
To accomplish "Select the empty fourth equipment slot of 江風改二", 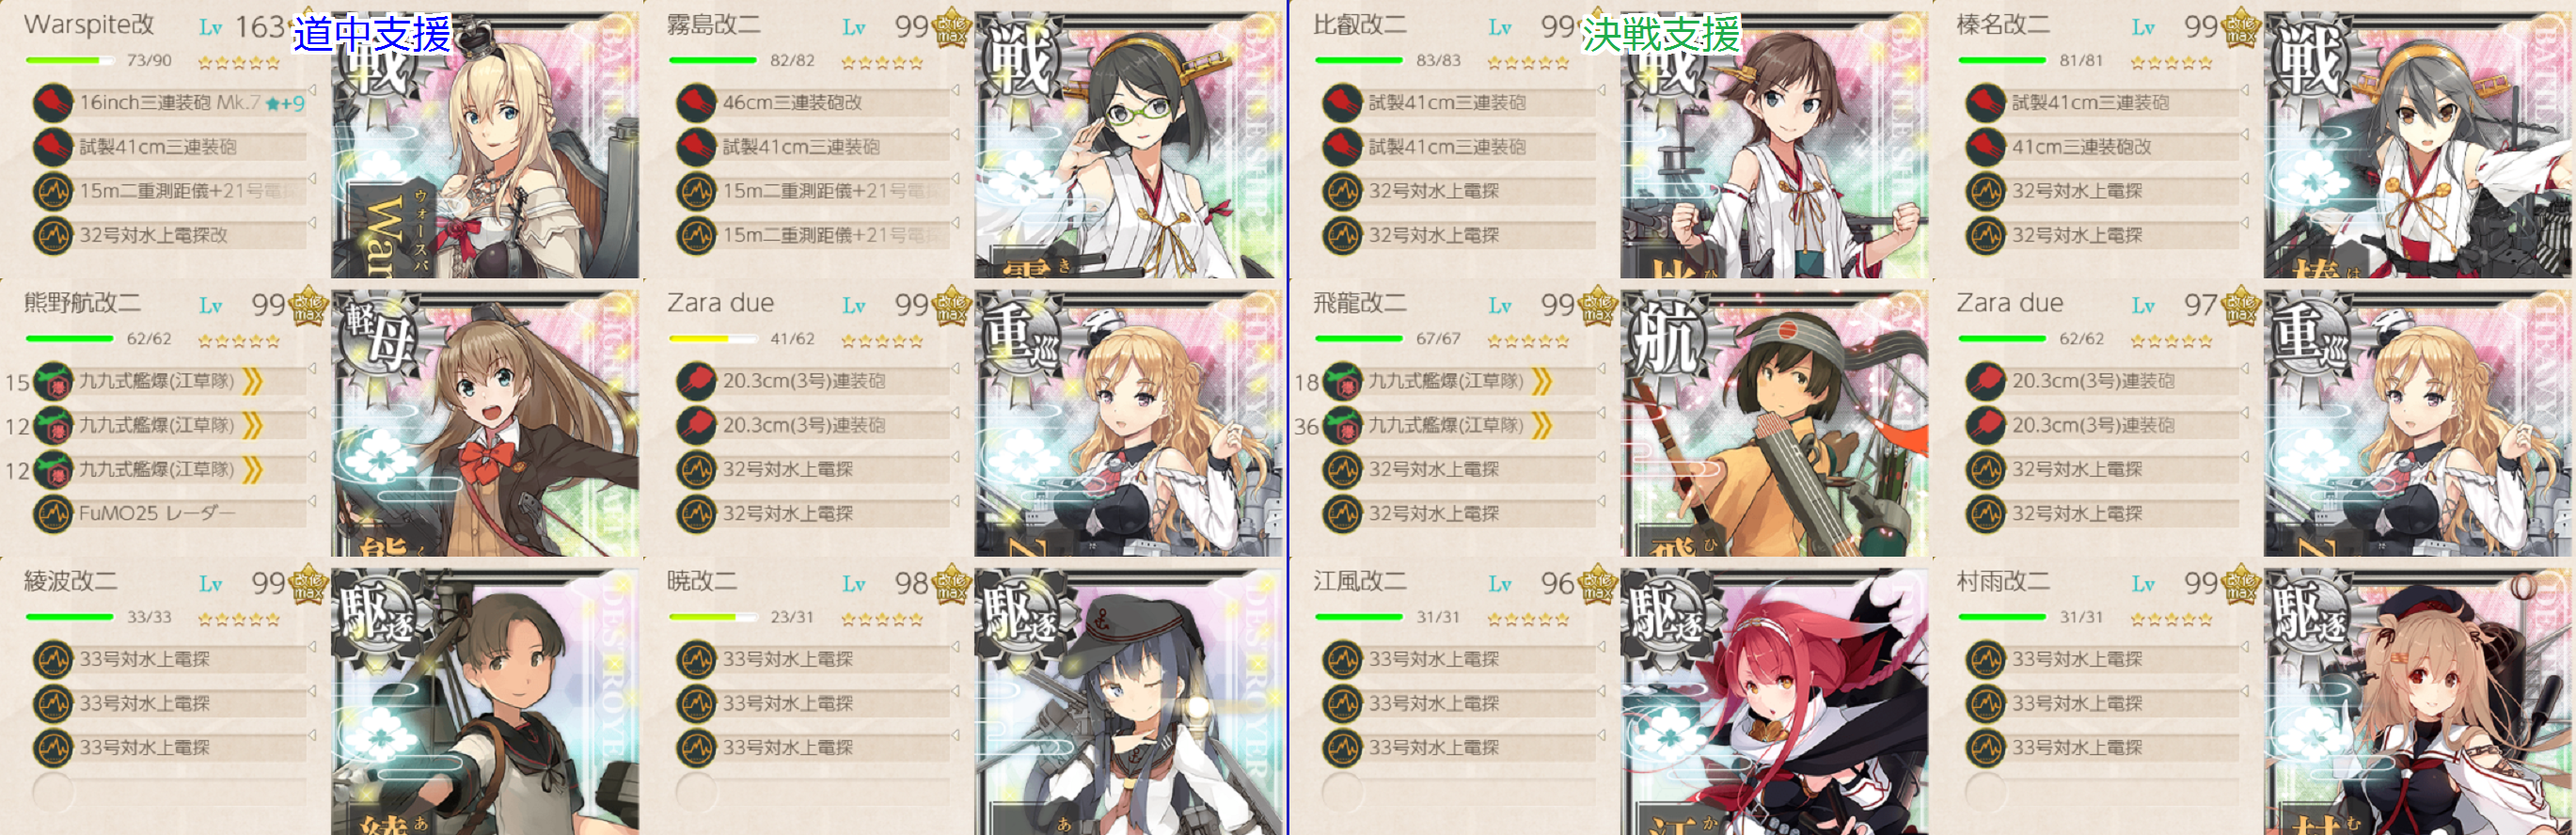I will click(x=1459, y=792).
